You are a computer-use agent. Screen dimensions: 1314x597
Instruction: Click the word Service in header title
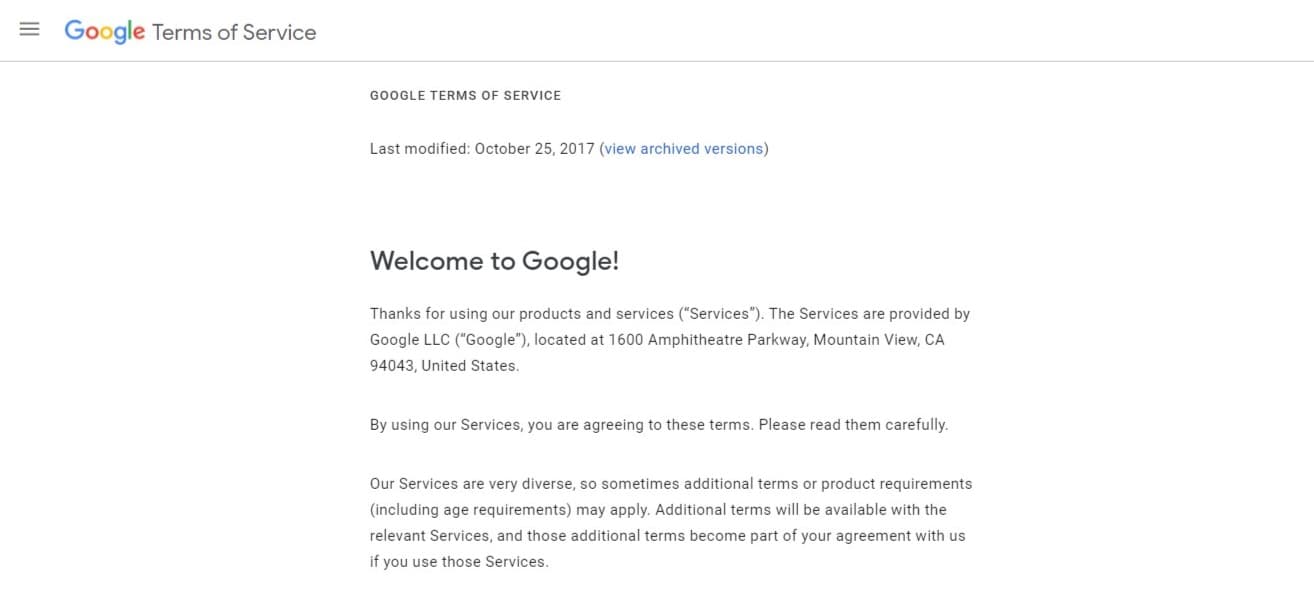tap(279, 32)
